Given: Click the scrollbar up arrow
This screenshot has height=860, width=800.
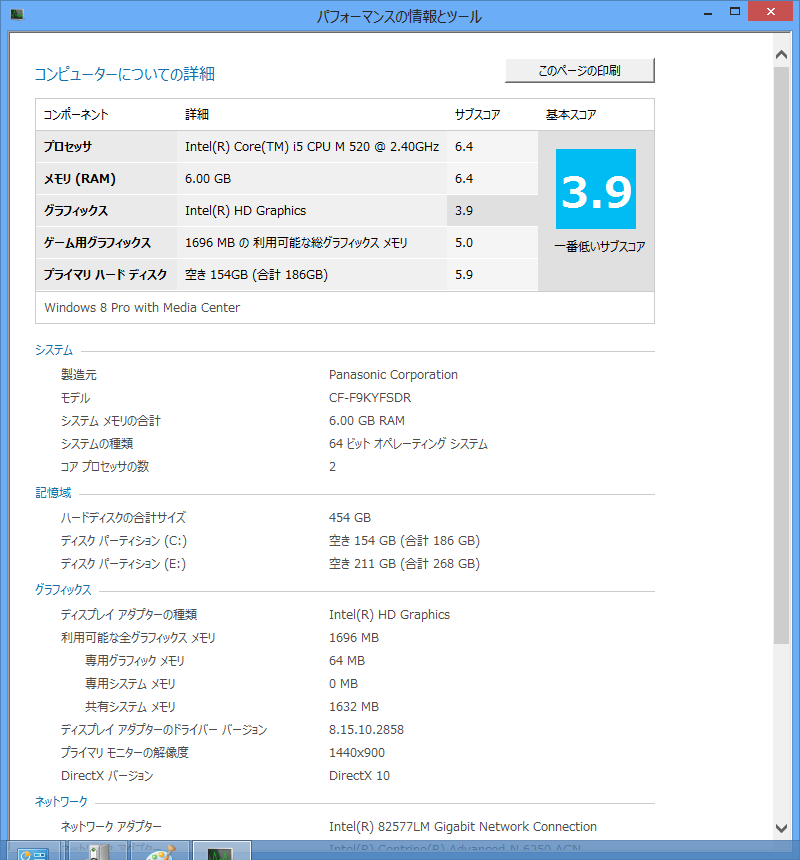Looking at the screenshot, I should tap(781, 54).
